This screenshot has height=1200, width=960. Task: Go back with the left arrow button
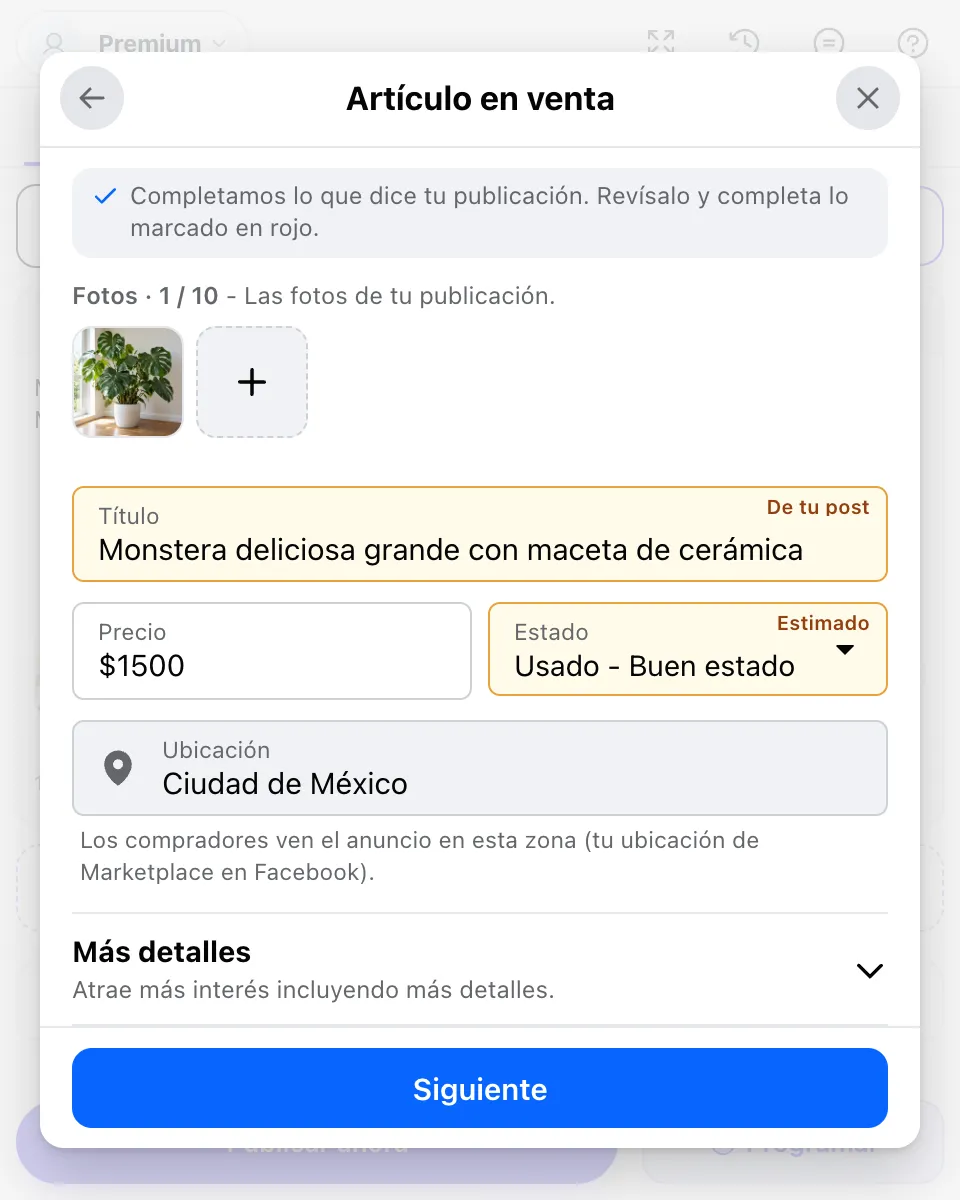pyautogui.click(x=92, y=98)
